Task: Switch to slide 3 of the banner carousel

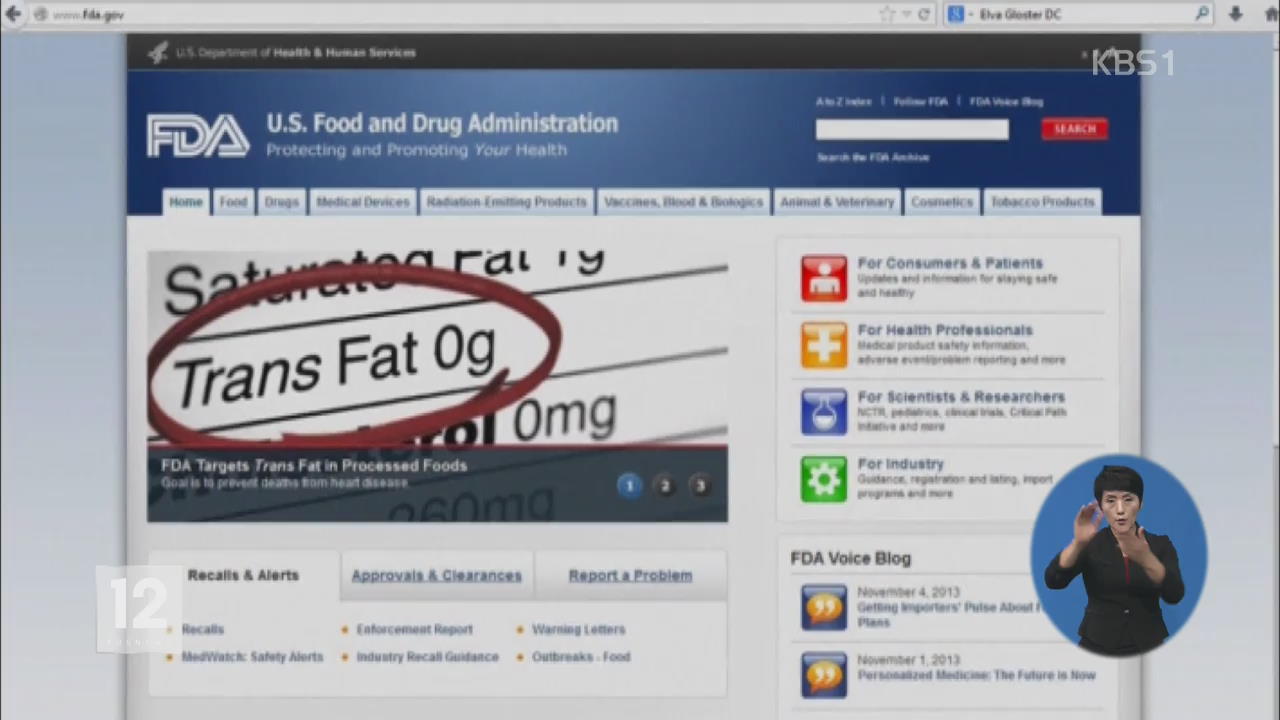Action: [701, 486]
